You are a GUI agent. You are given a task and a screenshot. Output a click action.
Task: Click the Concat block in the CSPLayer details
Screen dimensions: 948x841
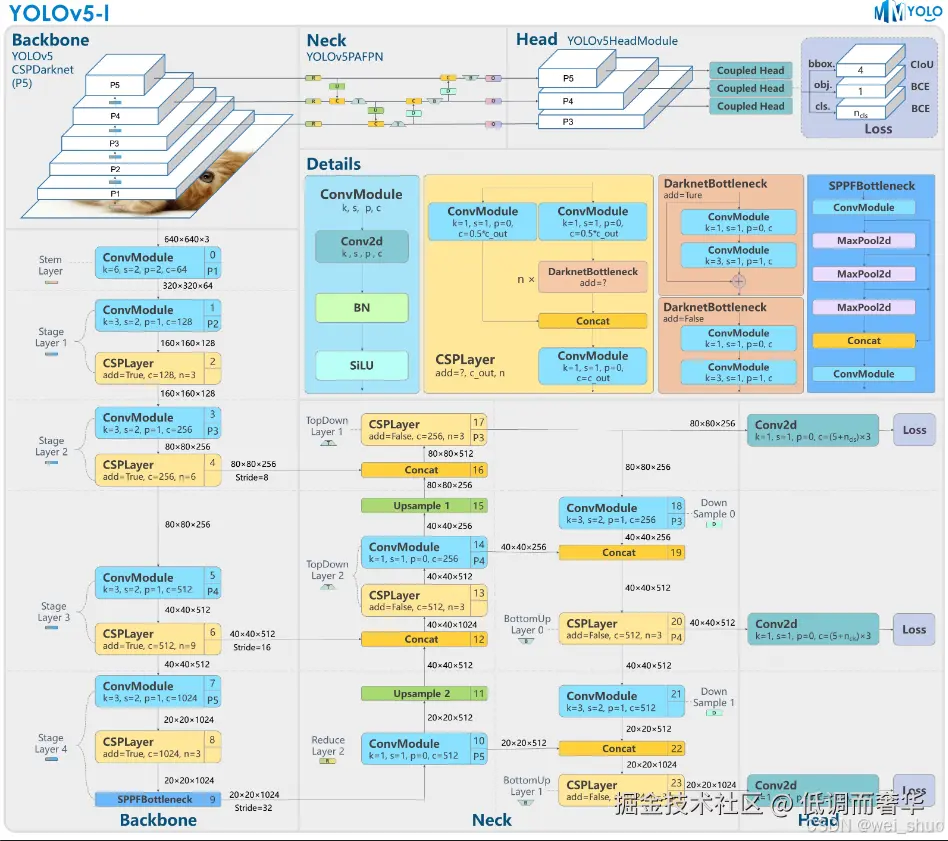[592, 321]
